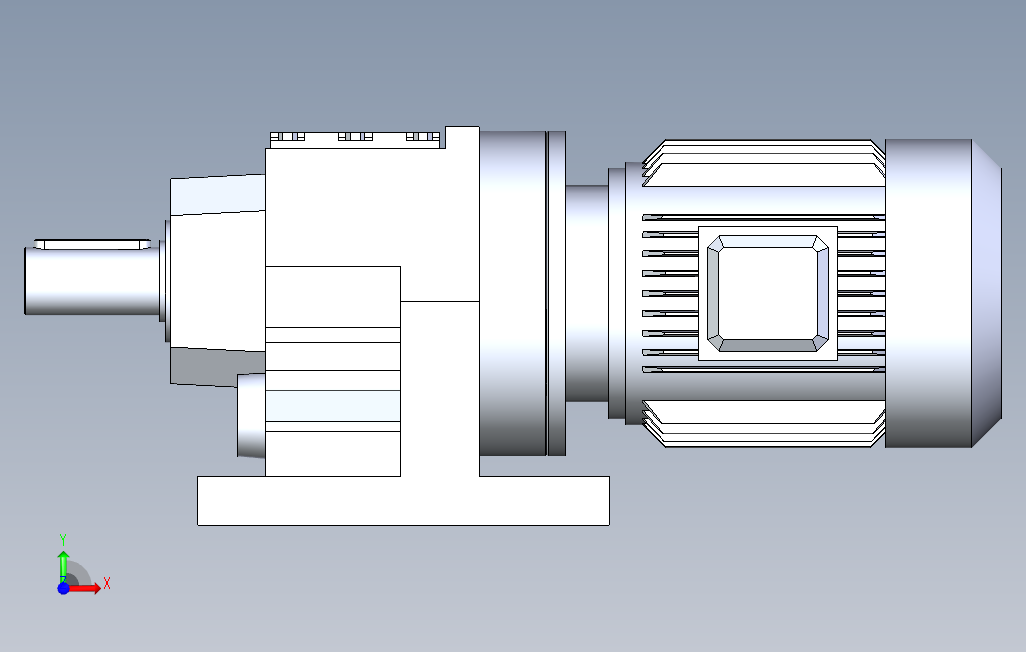Select the gearmotor output shaft
1026x652 pixels.
(92, 281)
